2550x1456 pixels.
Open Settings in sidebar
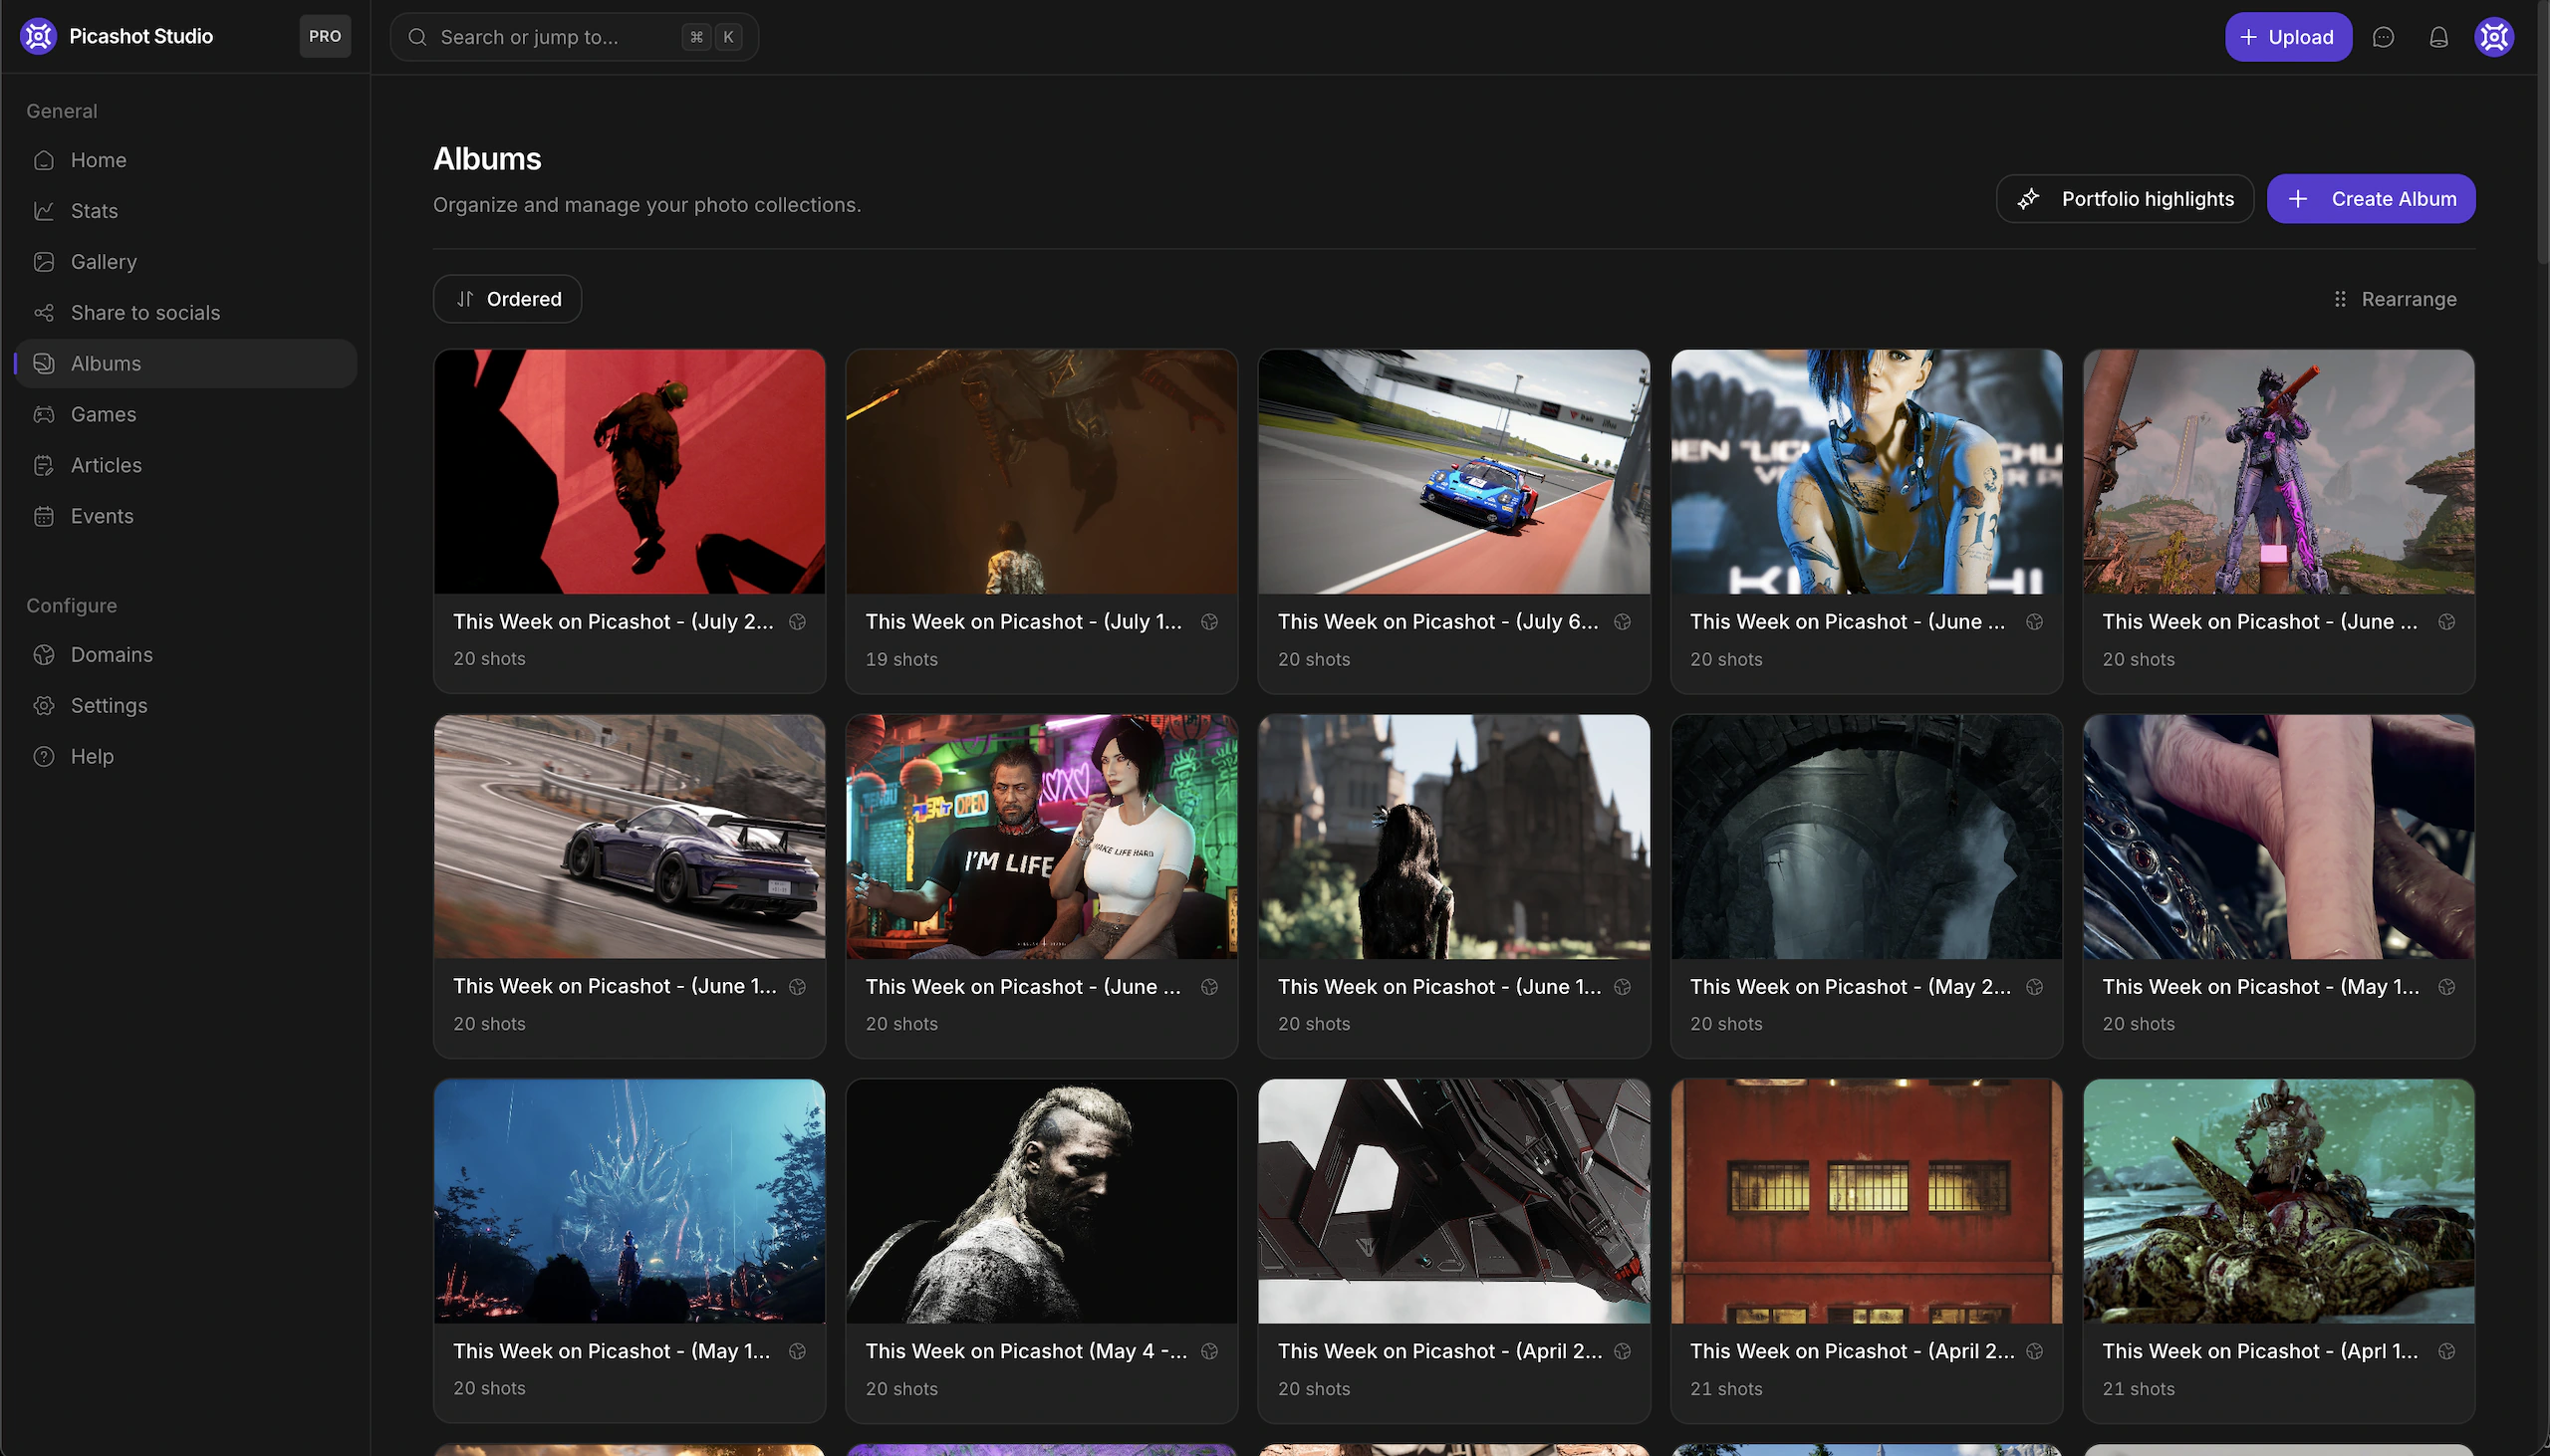(186, 706)
